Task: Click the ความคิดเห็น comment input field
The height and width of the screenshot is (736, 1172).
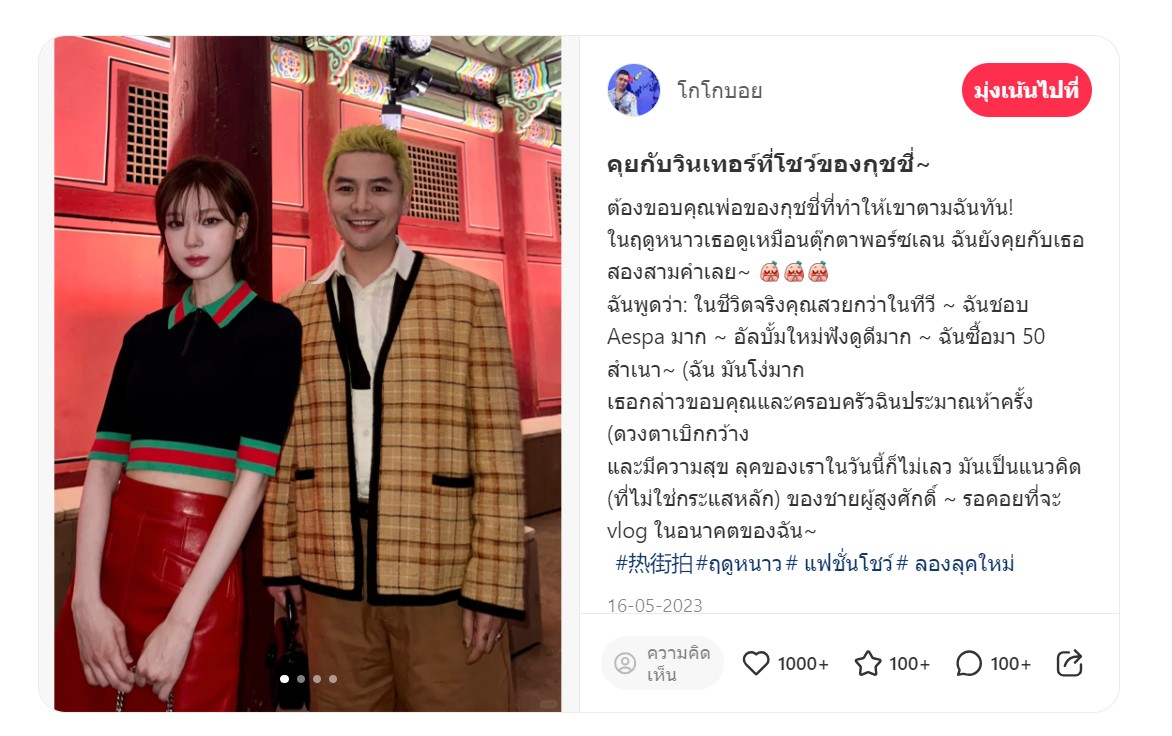Action: (x=662, y=664)
